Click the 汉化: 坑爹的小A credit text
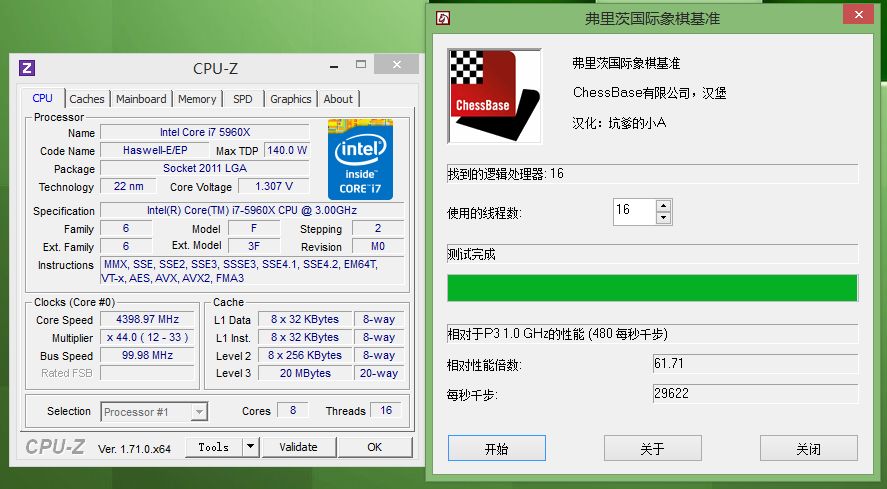Viewport: 887px width, 489px height. (x=619, y=123)
